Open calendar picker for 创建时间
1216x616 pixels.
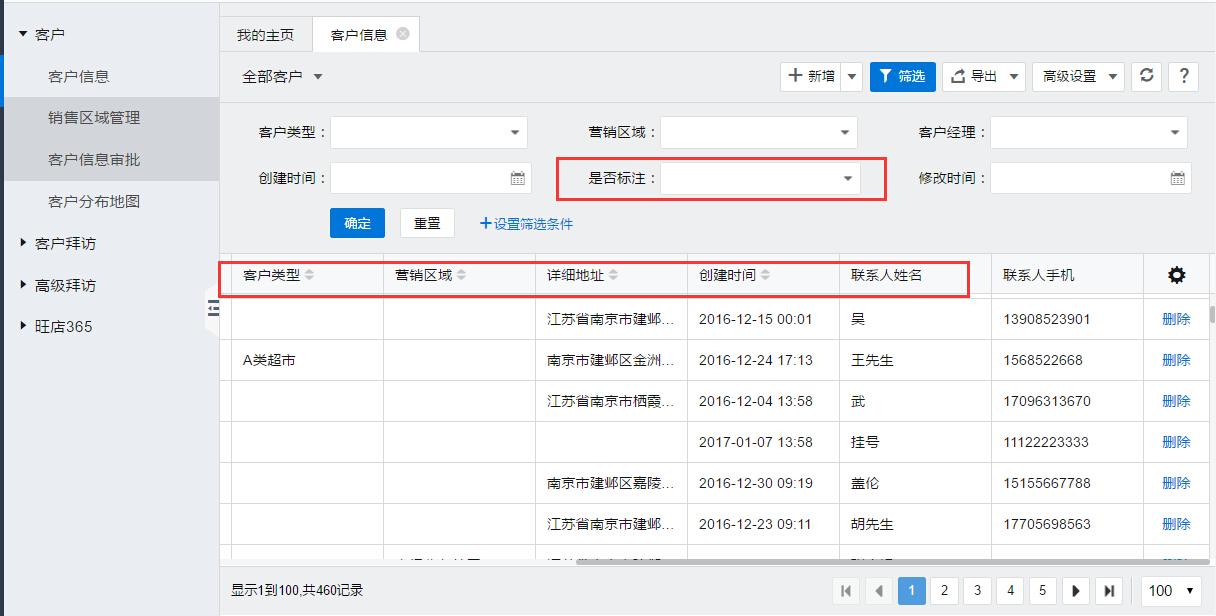click(x=517, y=178)
